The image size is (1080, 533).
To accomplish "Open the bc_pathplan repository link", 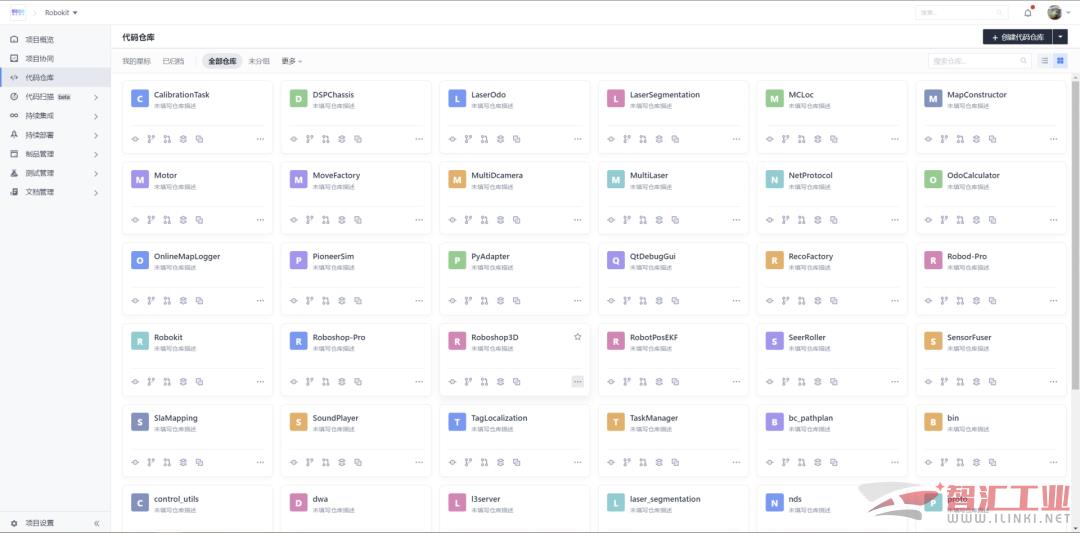I will [812, 418].
